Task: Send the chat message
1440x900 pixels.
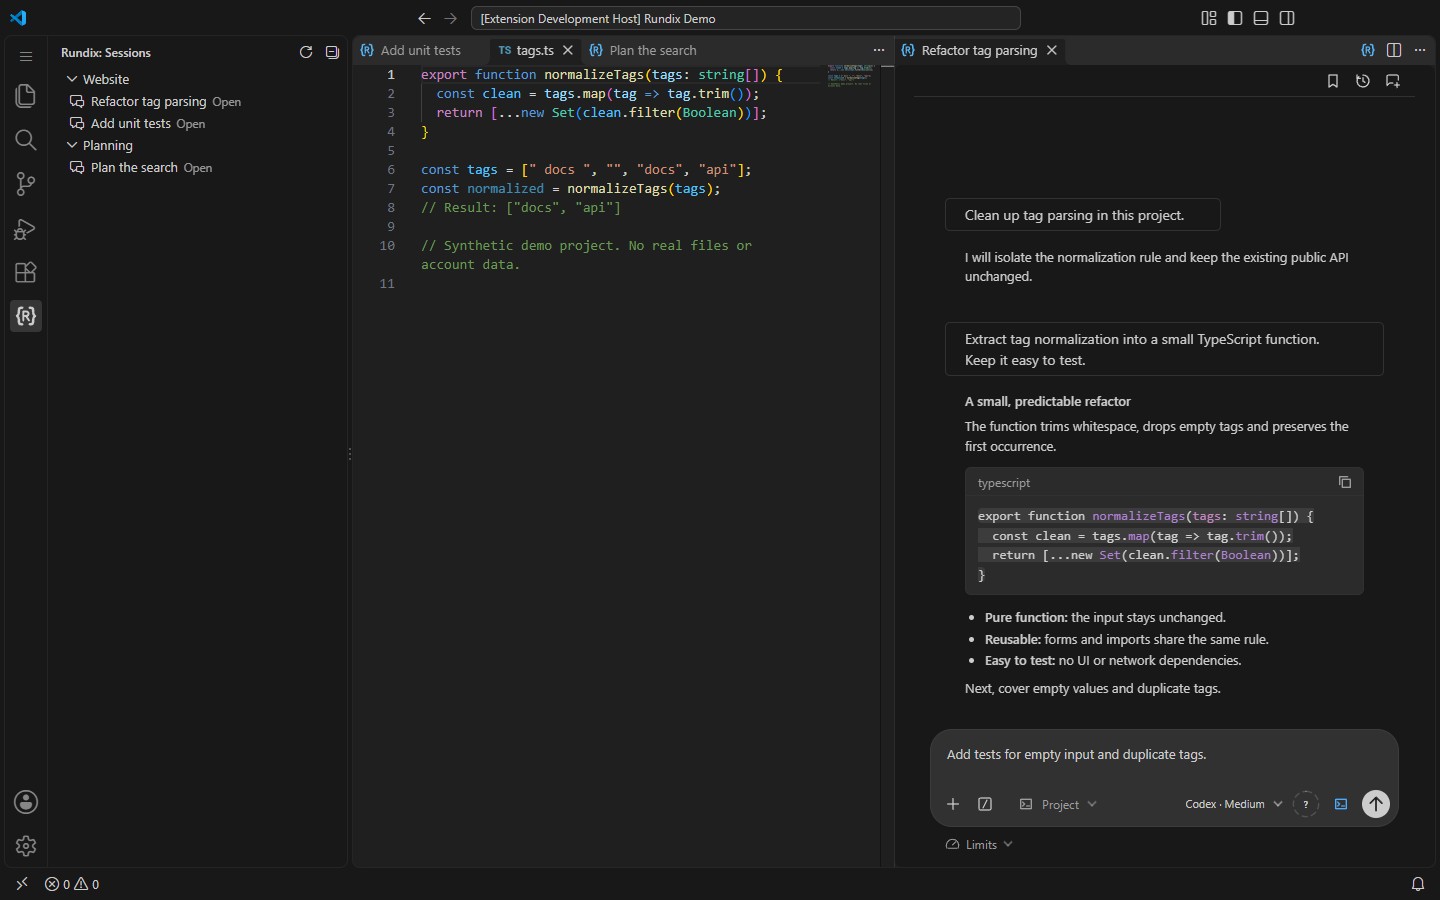Action: pos(1376,804)
